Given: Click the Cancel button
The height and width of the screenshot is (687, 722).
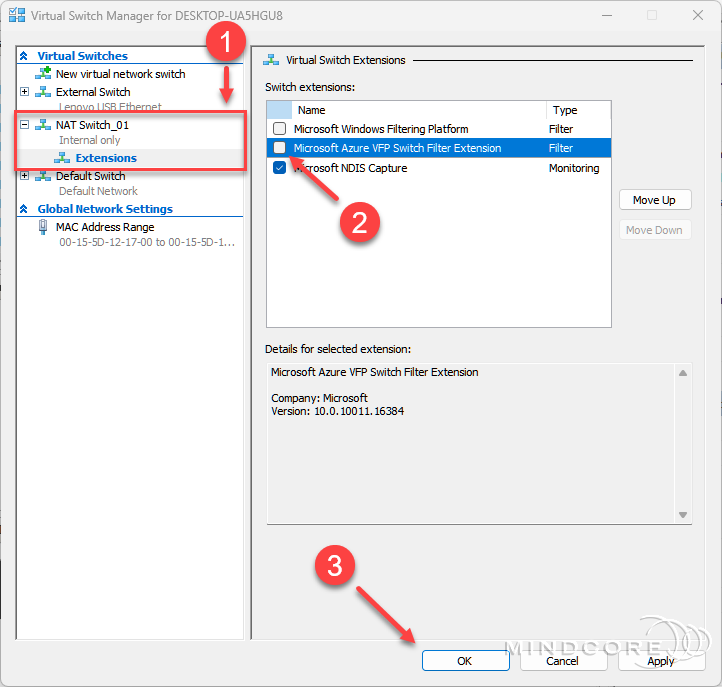Looking at the screenshot, I should [563, 661].
